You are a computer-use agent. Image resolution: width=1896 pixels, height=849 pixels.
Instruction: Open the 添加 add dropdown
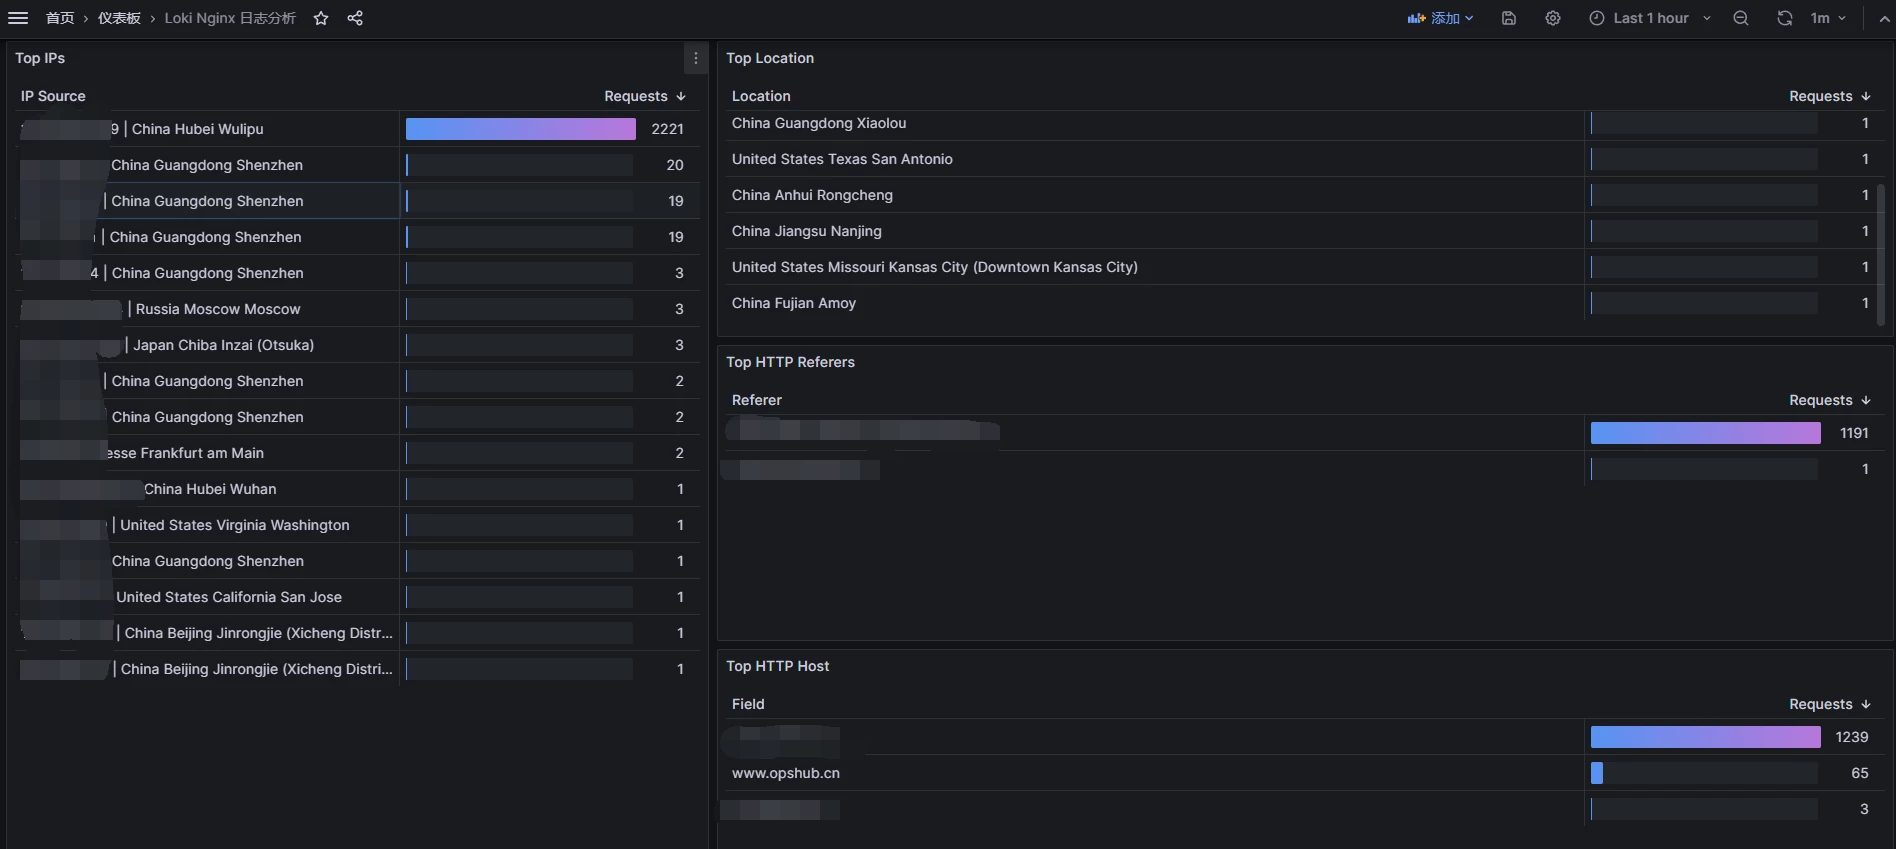click(1440, 18)
